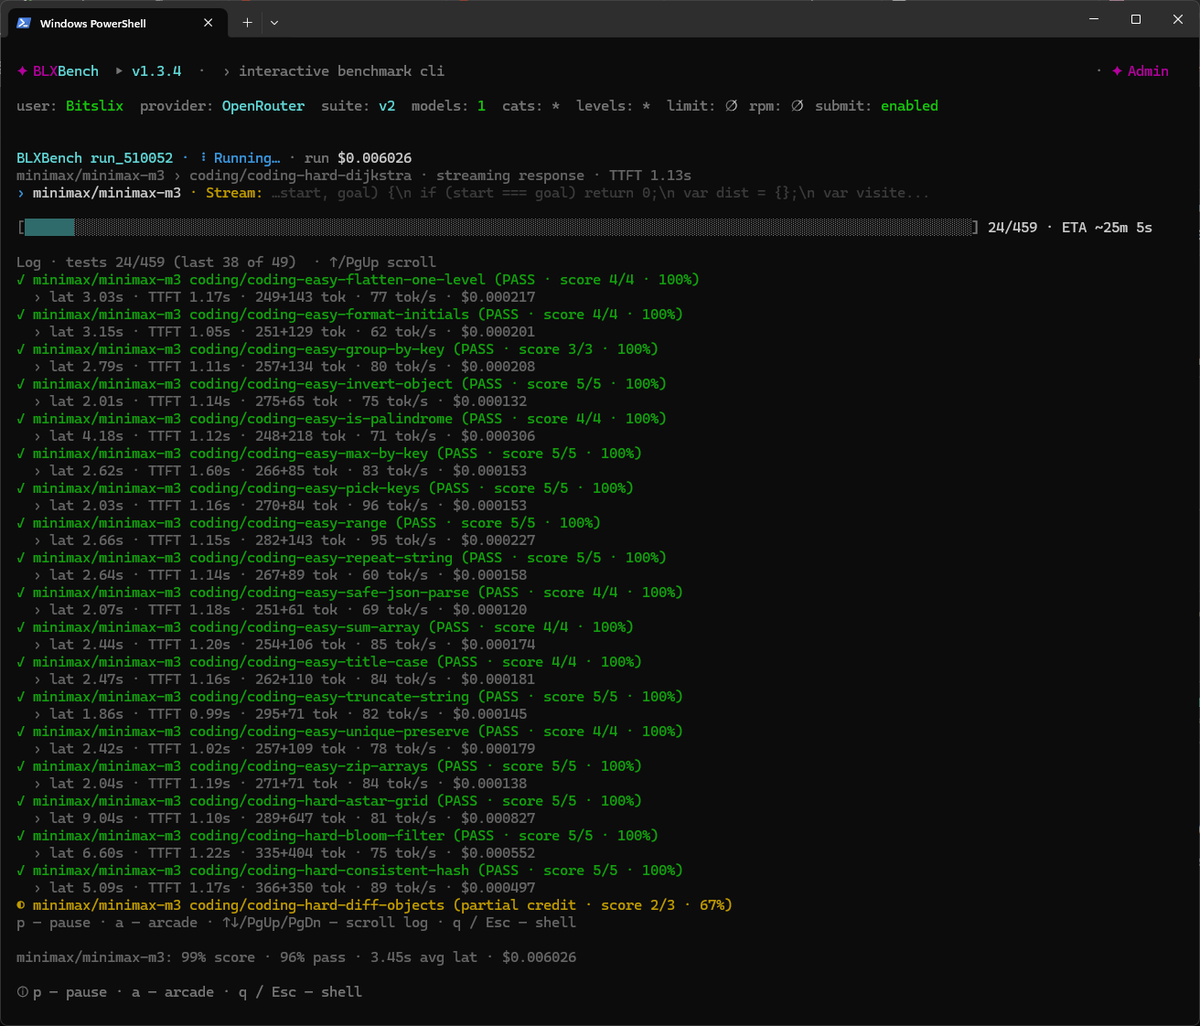1200x1026 pixels.
Task: Click the BLXBench sparkle logo icon
Action: click(x=22, y=71)
